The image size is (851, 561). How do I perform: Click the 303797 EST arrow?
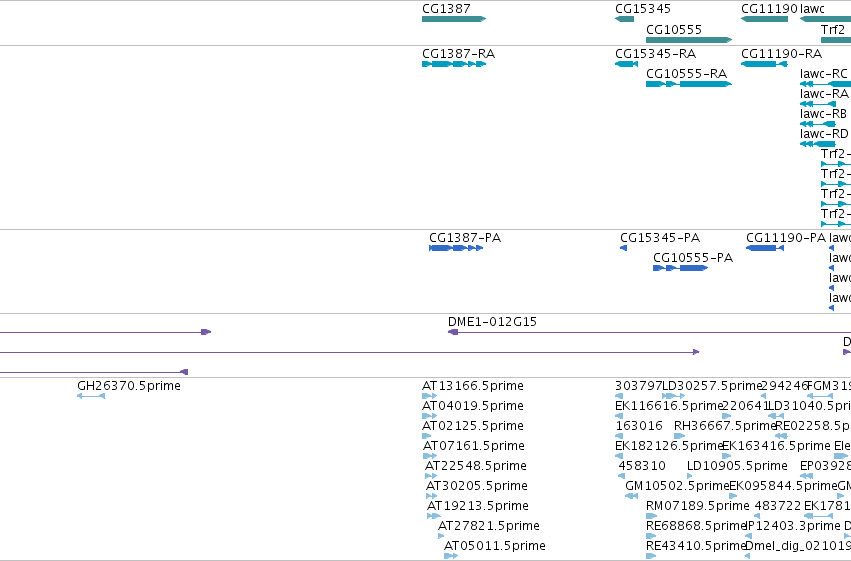click(x=619, y=396)
